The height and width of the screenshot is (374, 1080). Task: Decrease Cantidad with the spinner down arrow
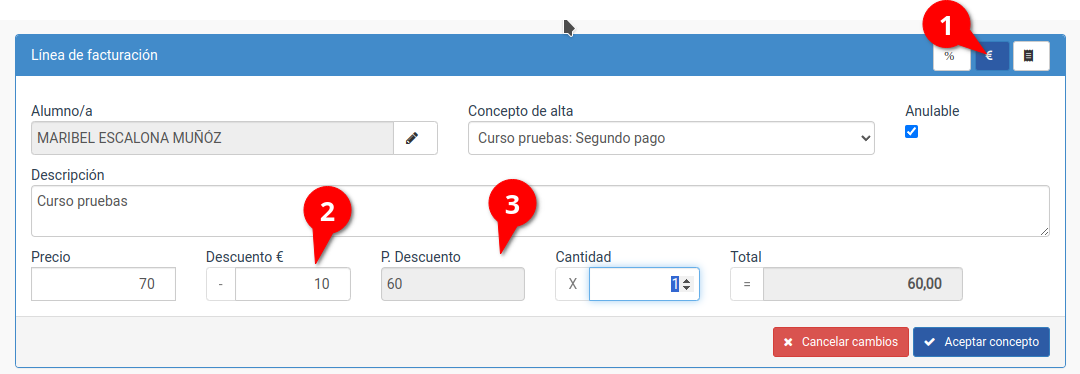pyautogui.click(x=687, y=288)
